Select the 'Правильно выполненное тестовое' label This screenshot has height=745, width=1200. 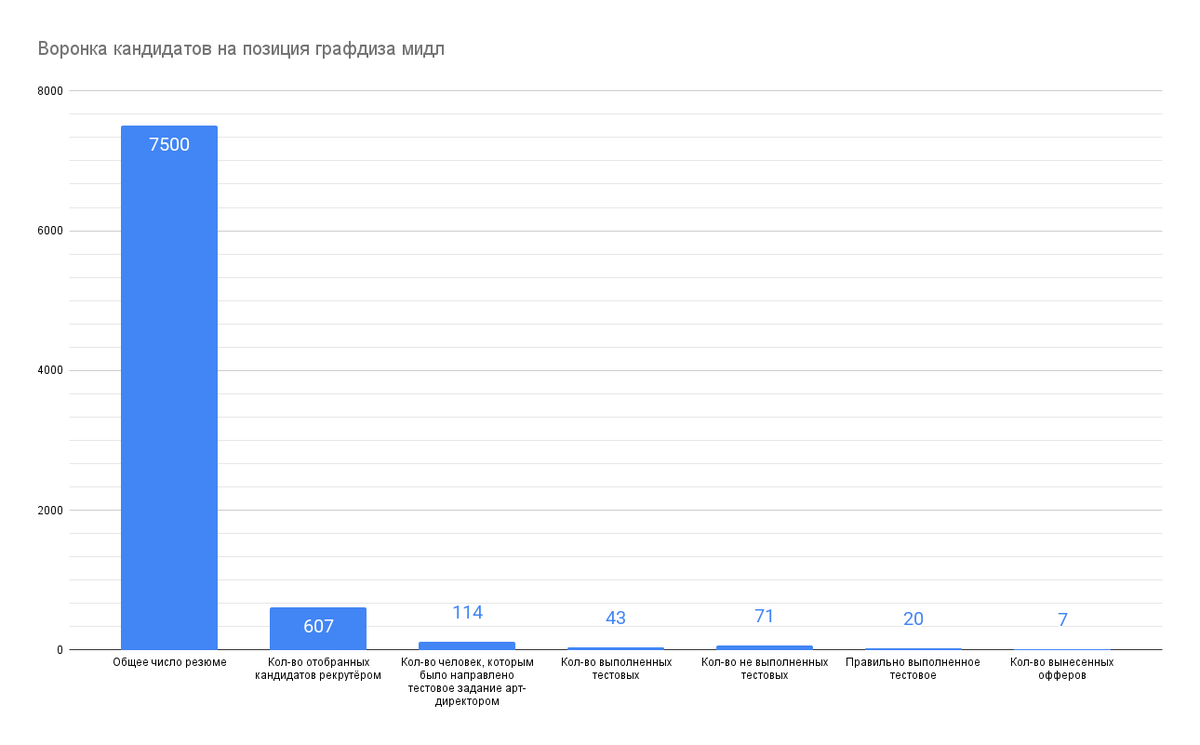tap(914, 668)
